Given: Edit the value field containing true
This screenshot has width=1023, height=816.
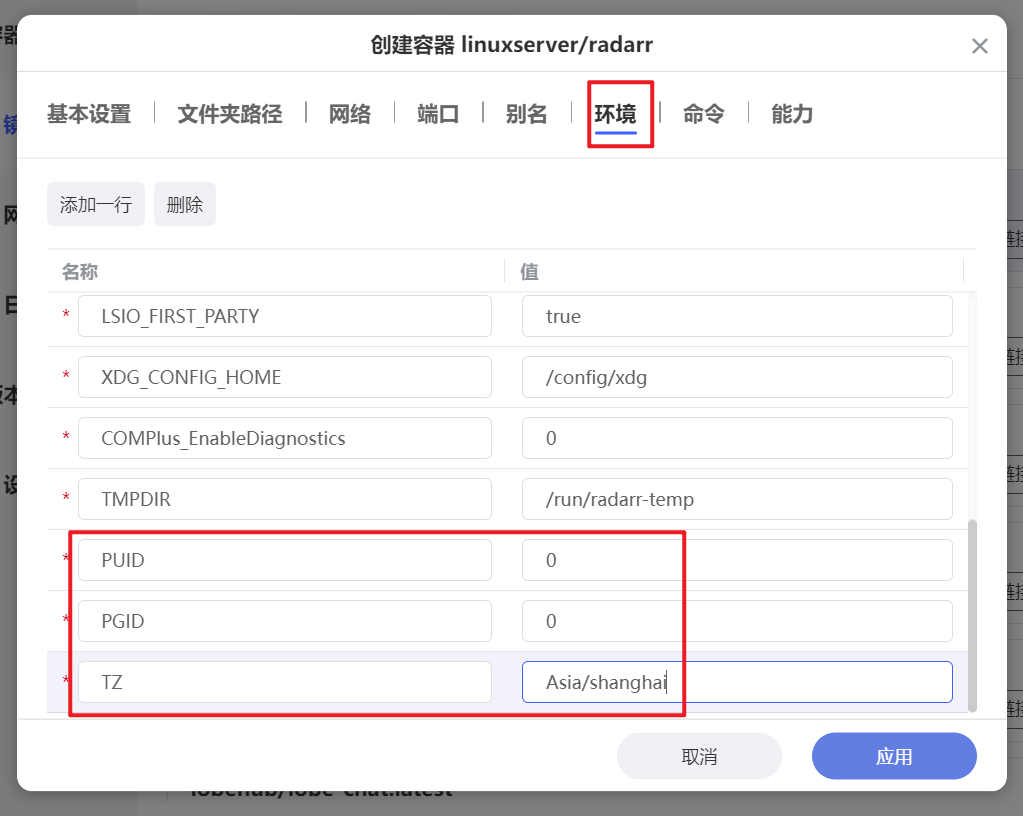Looking at the screenshot, I should 737,316.
